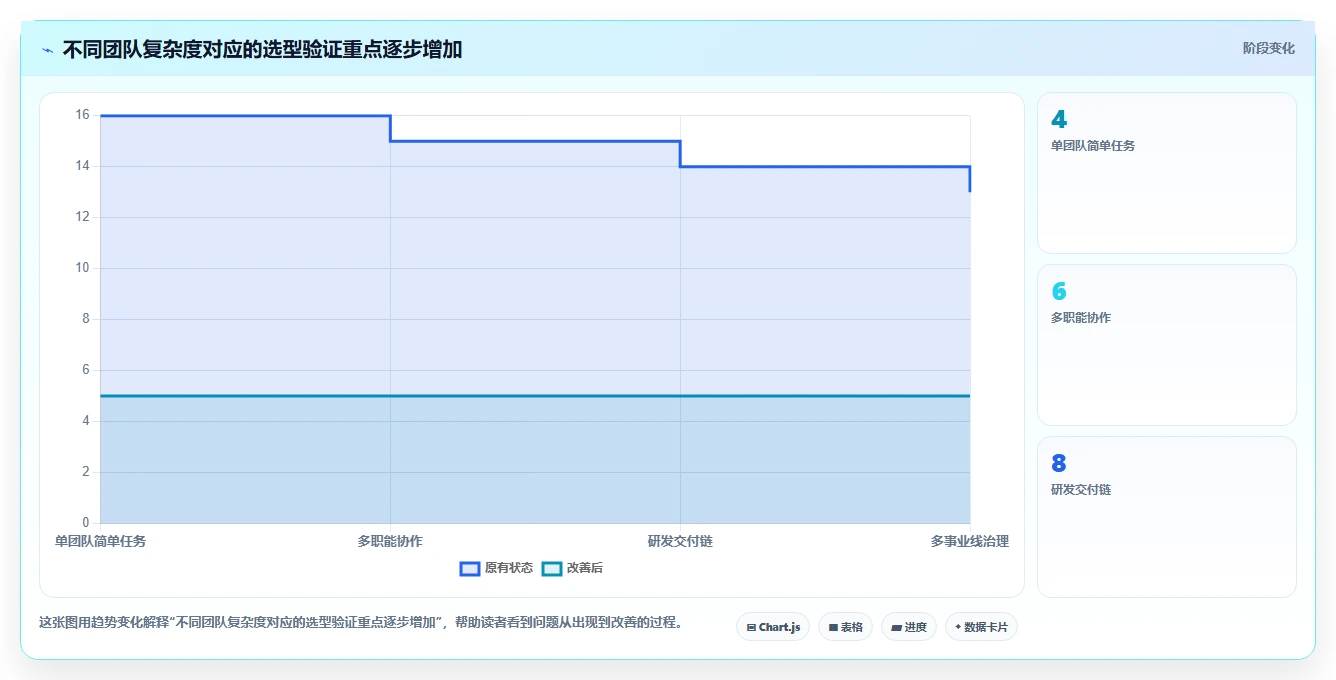This screenshot has height=680, width=1336.
Task: Click the 阶段变化 label in the header
Action: (x=1268, y=48)
